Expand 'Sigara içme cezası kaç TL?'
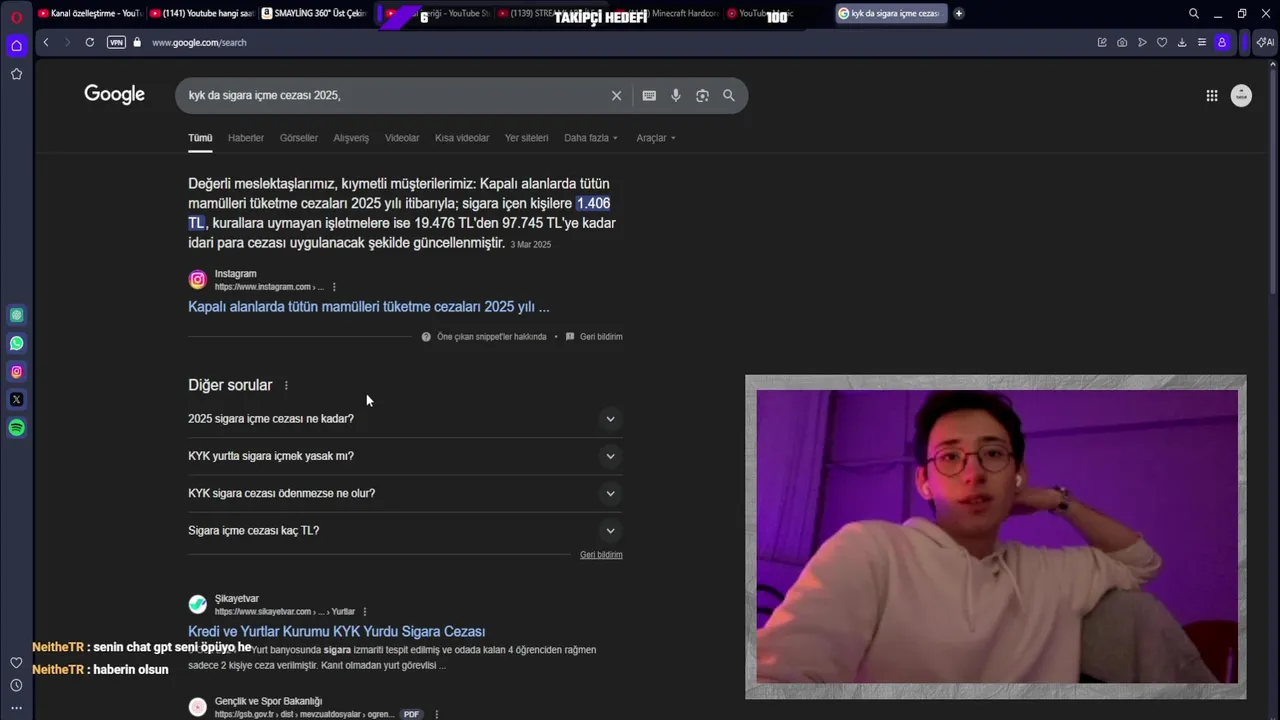The width and height of the screenshot is (1280, 720). tap(405, 531)
